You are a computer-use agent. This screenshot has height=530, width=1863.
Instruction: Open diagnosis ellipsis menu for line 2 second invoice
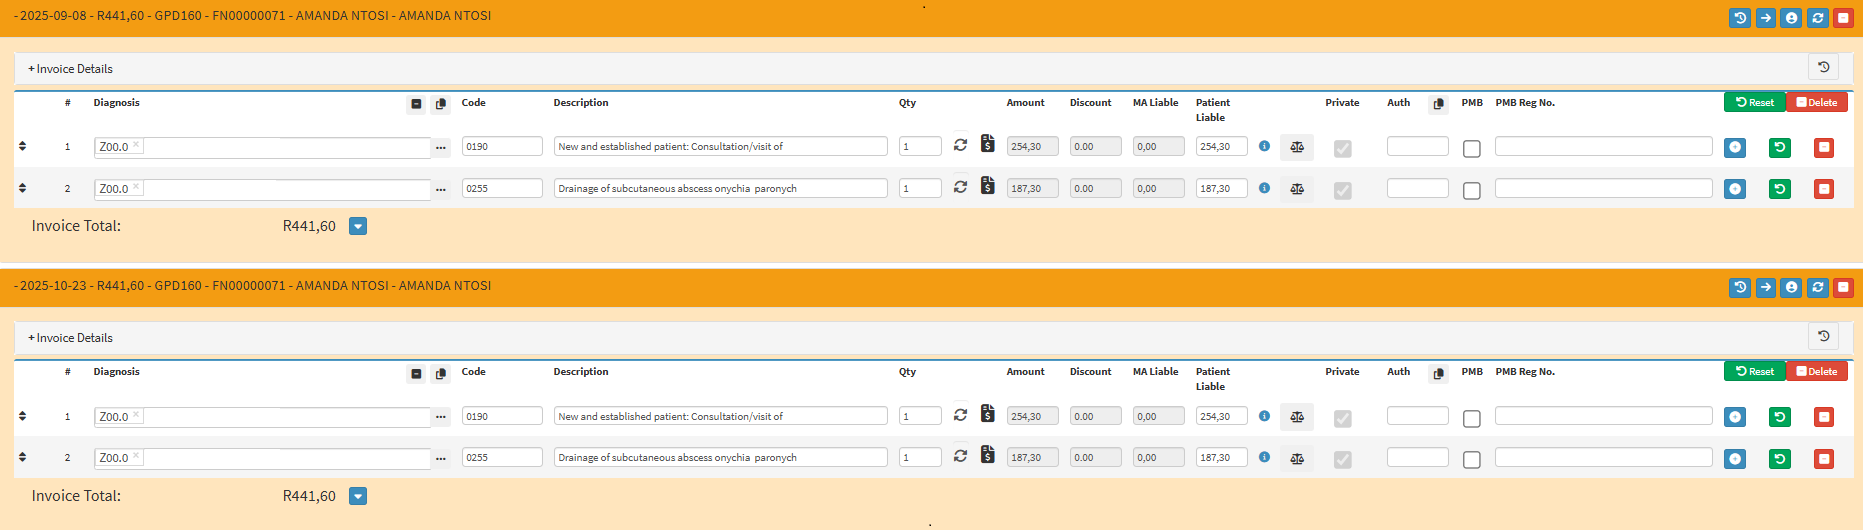(x=441, y=458)
